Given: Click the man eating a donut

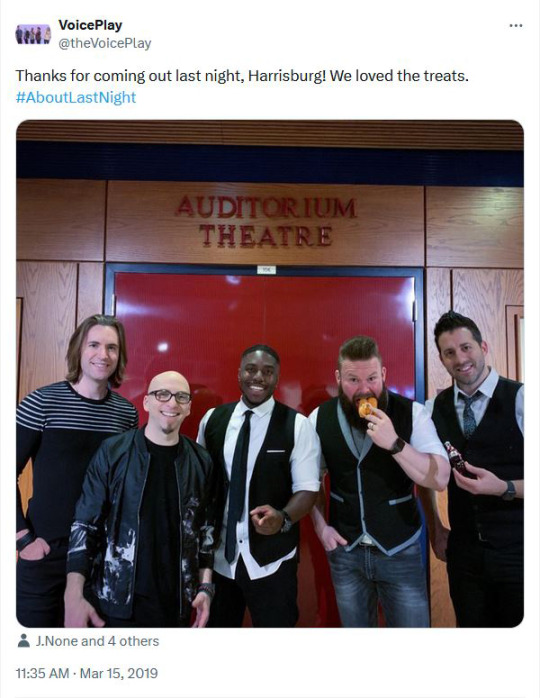Looking at the screenshot, I should (372, 481).
